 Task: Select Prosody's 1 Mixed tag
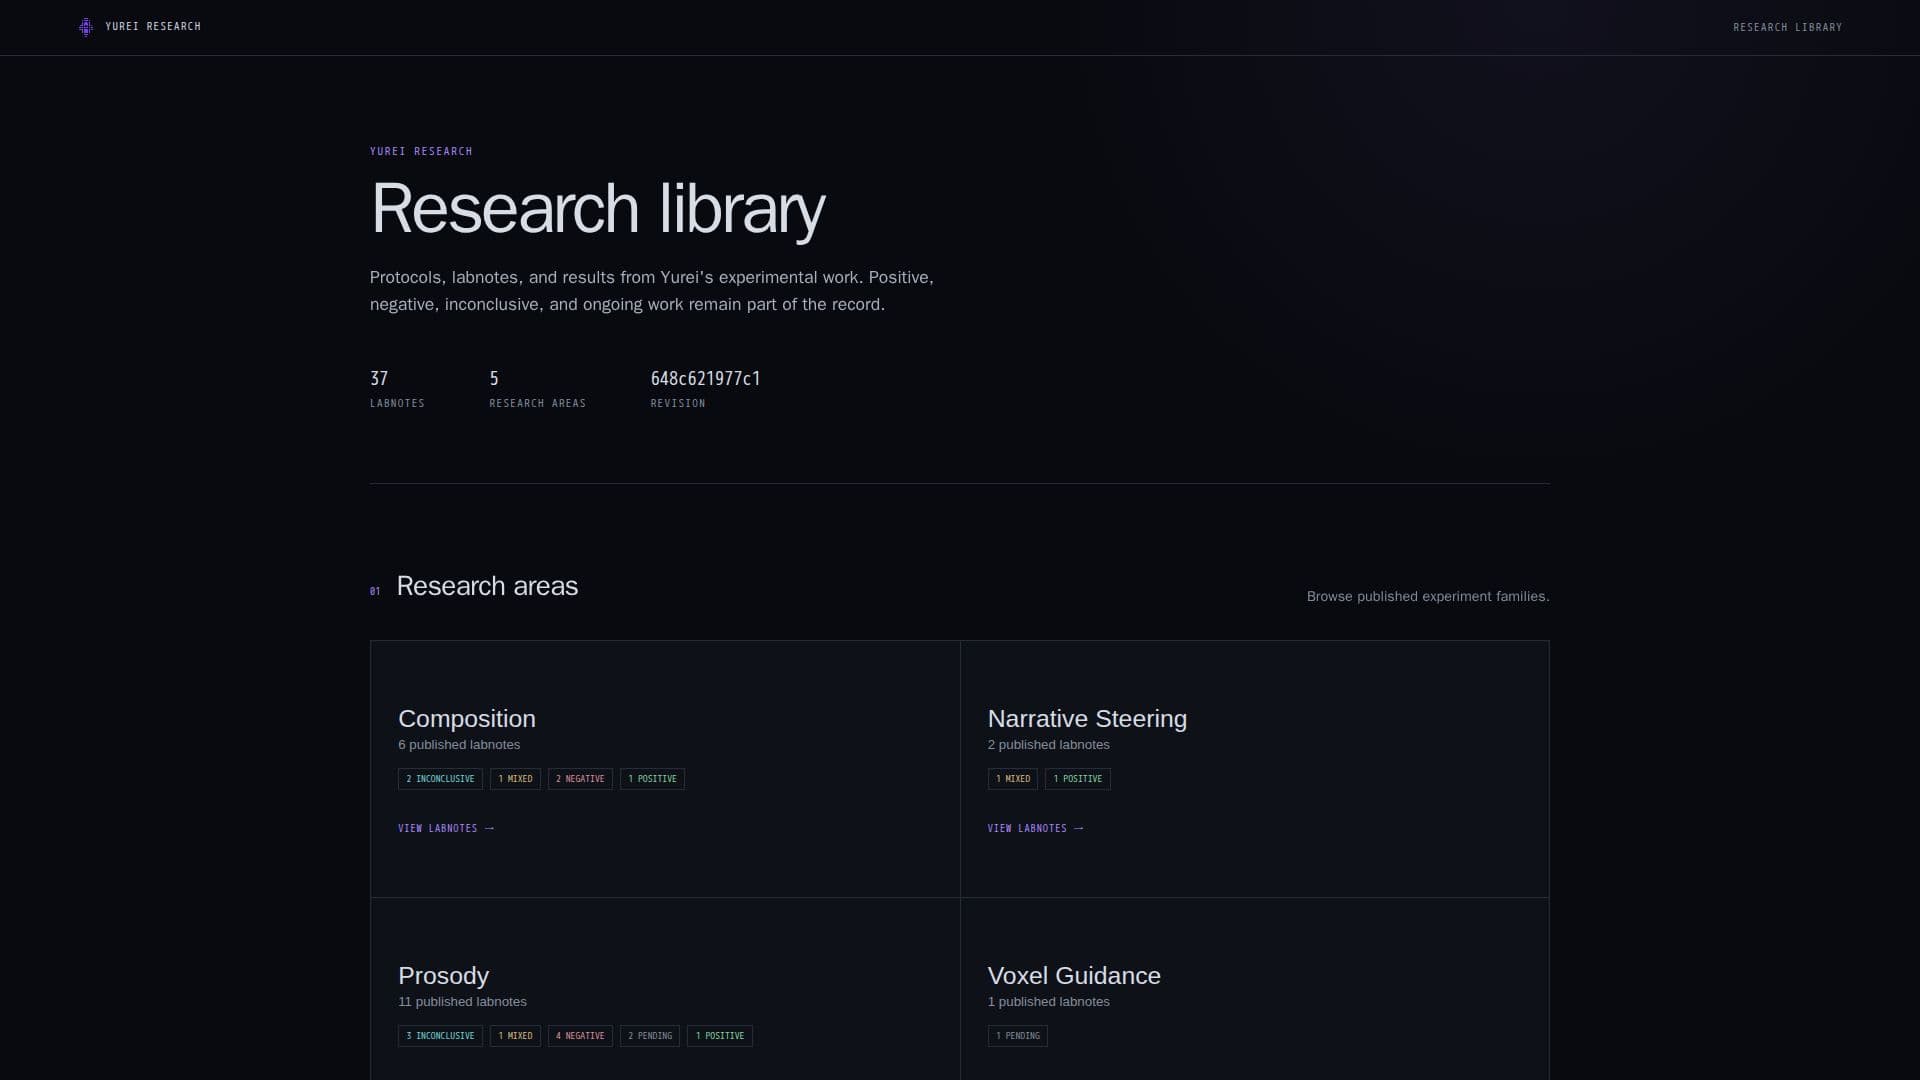tap(515, 1036)
